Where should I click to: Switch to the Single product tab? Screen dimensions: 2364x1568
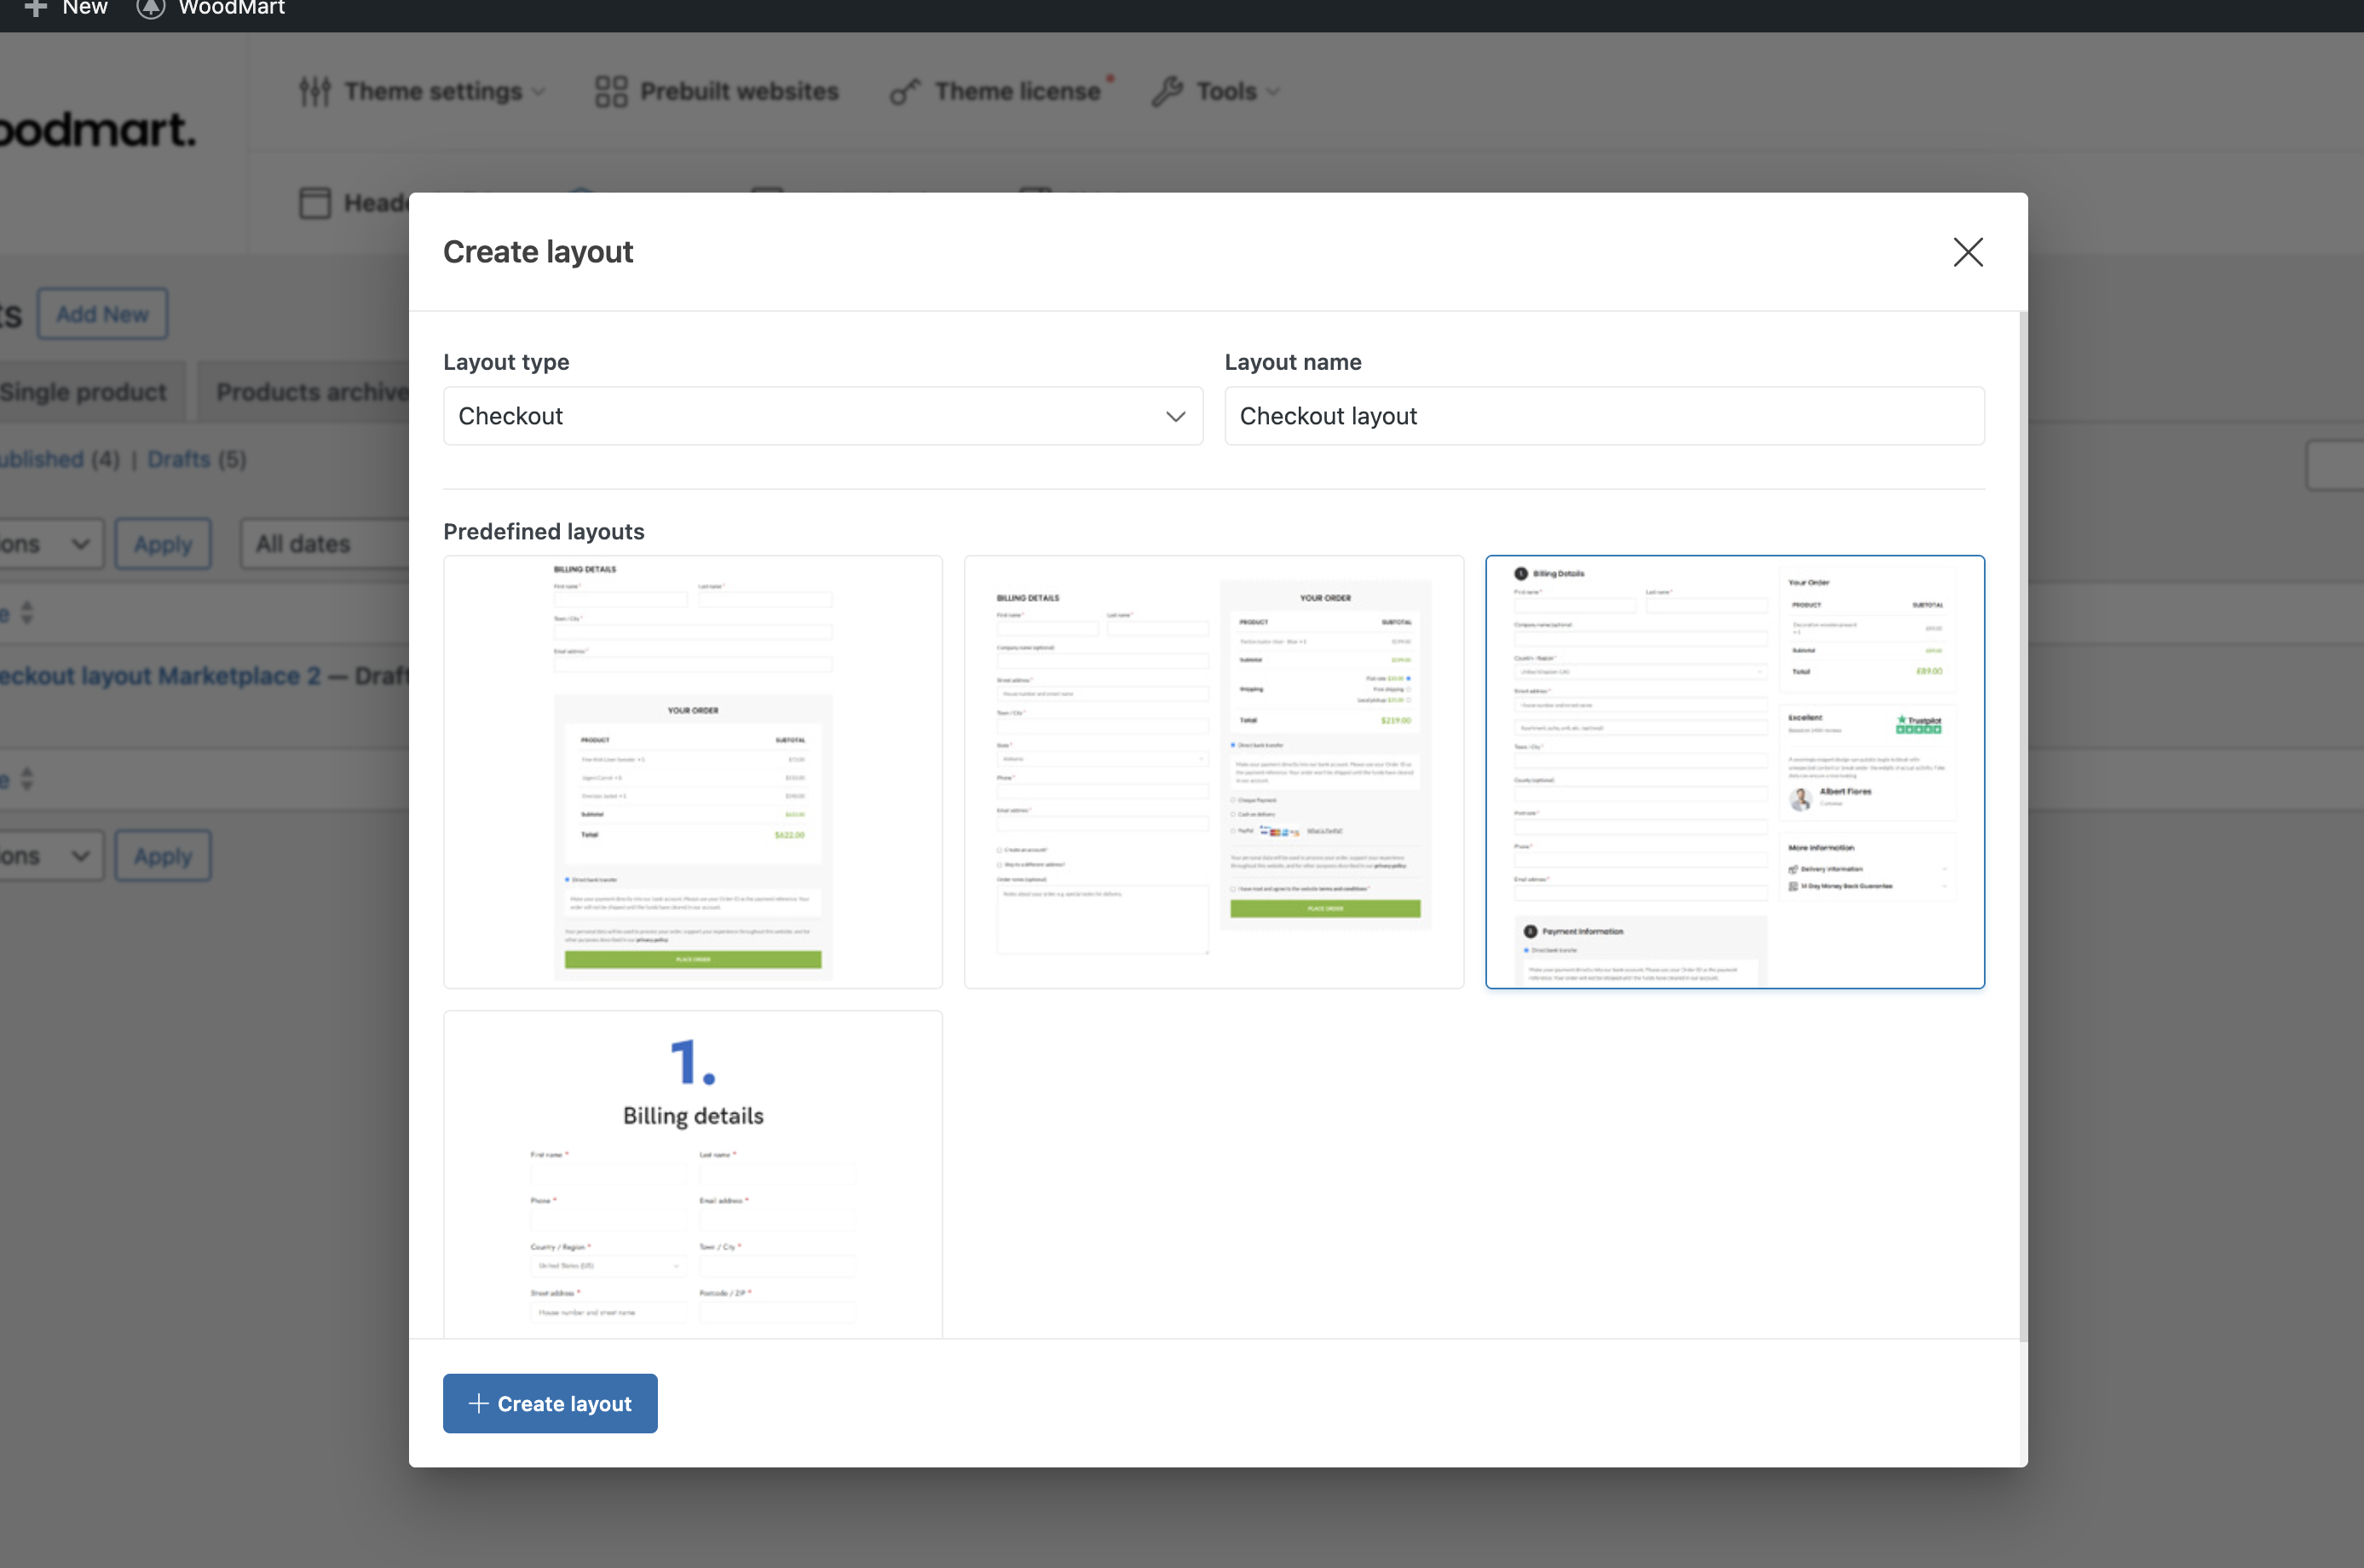click(85, 392)
